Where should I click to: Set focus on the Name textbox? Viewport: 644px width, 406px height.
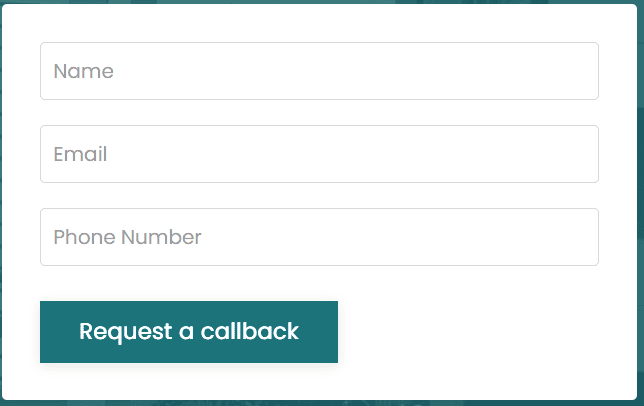point(319,71)
